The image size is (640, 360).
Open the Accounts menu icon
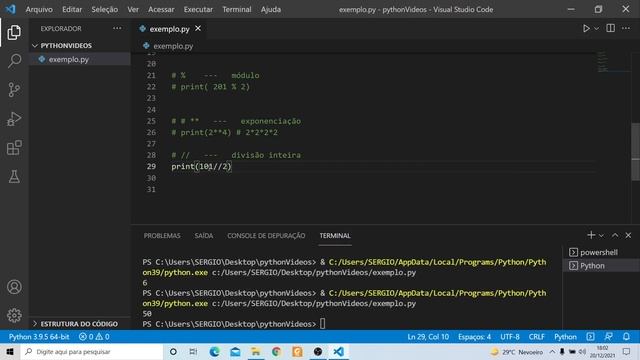click(14, 287)
